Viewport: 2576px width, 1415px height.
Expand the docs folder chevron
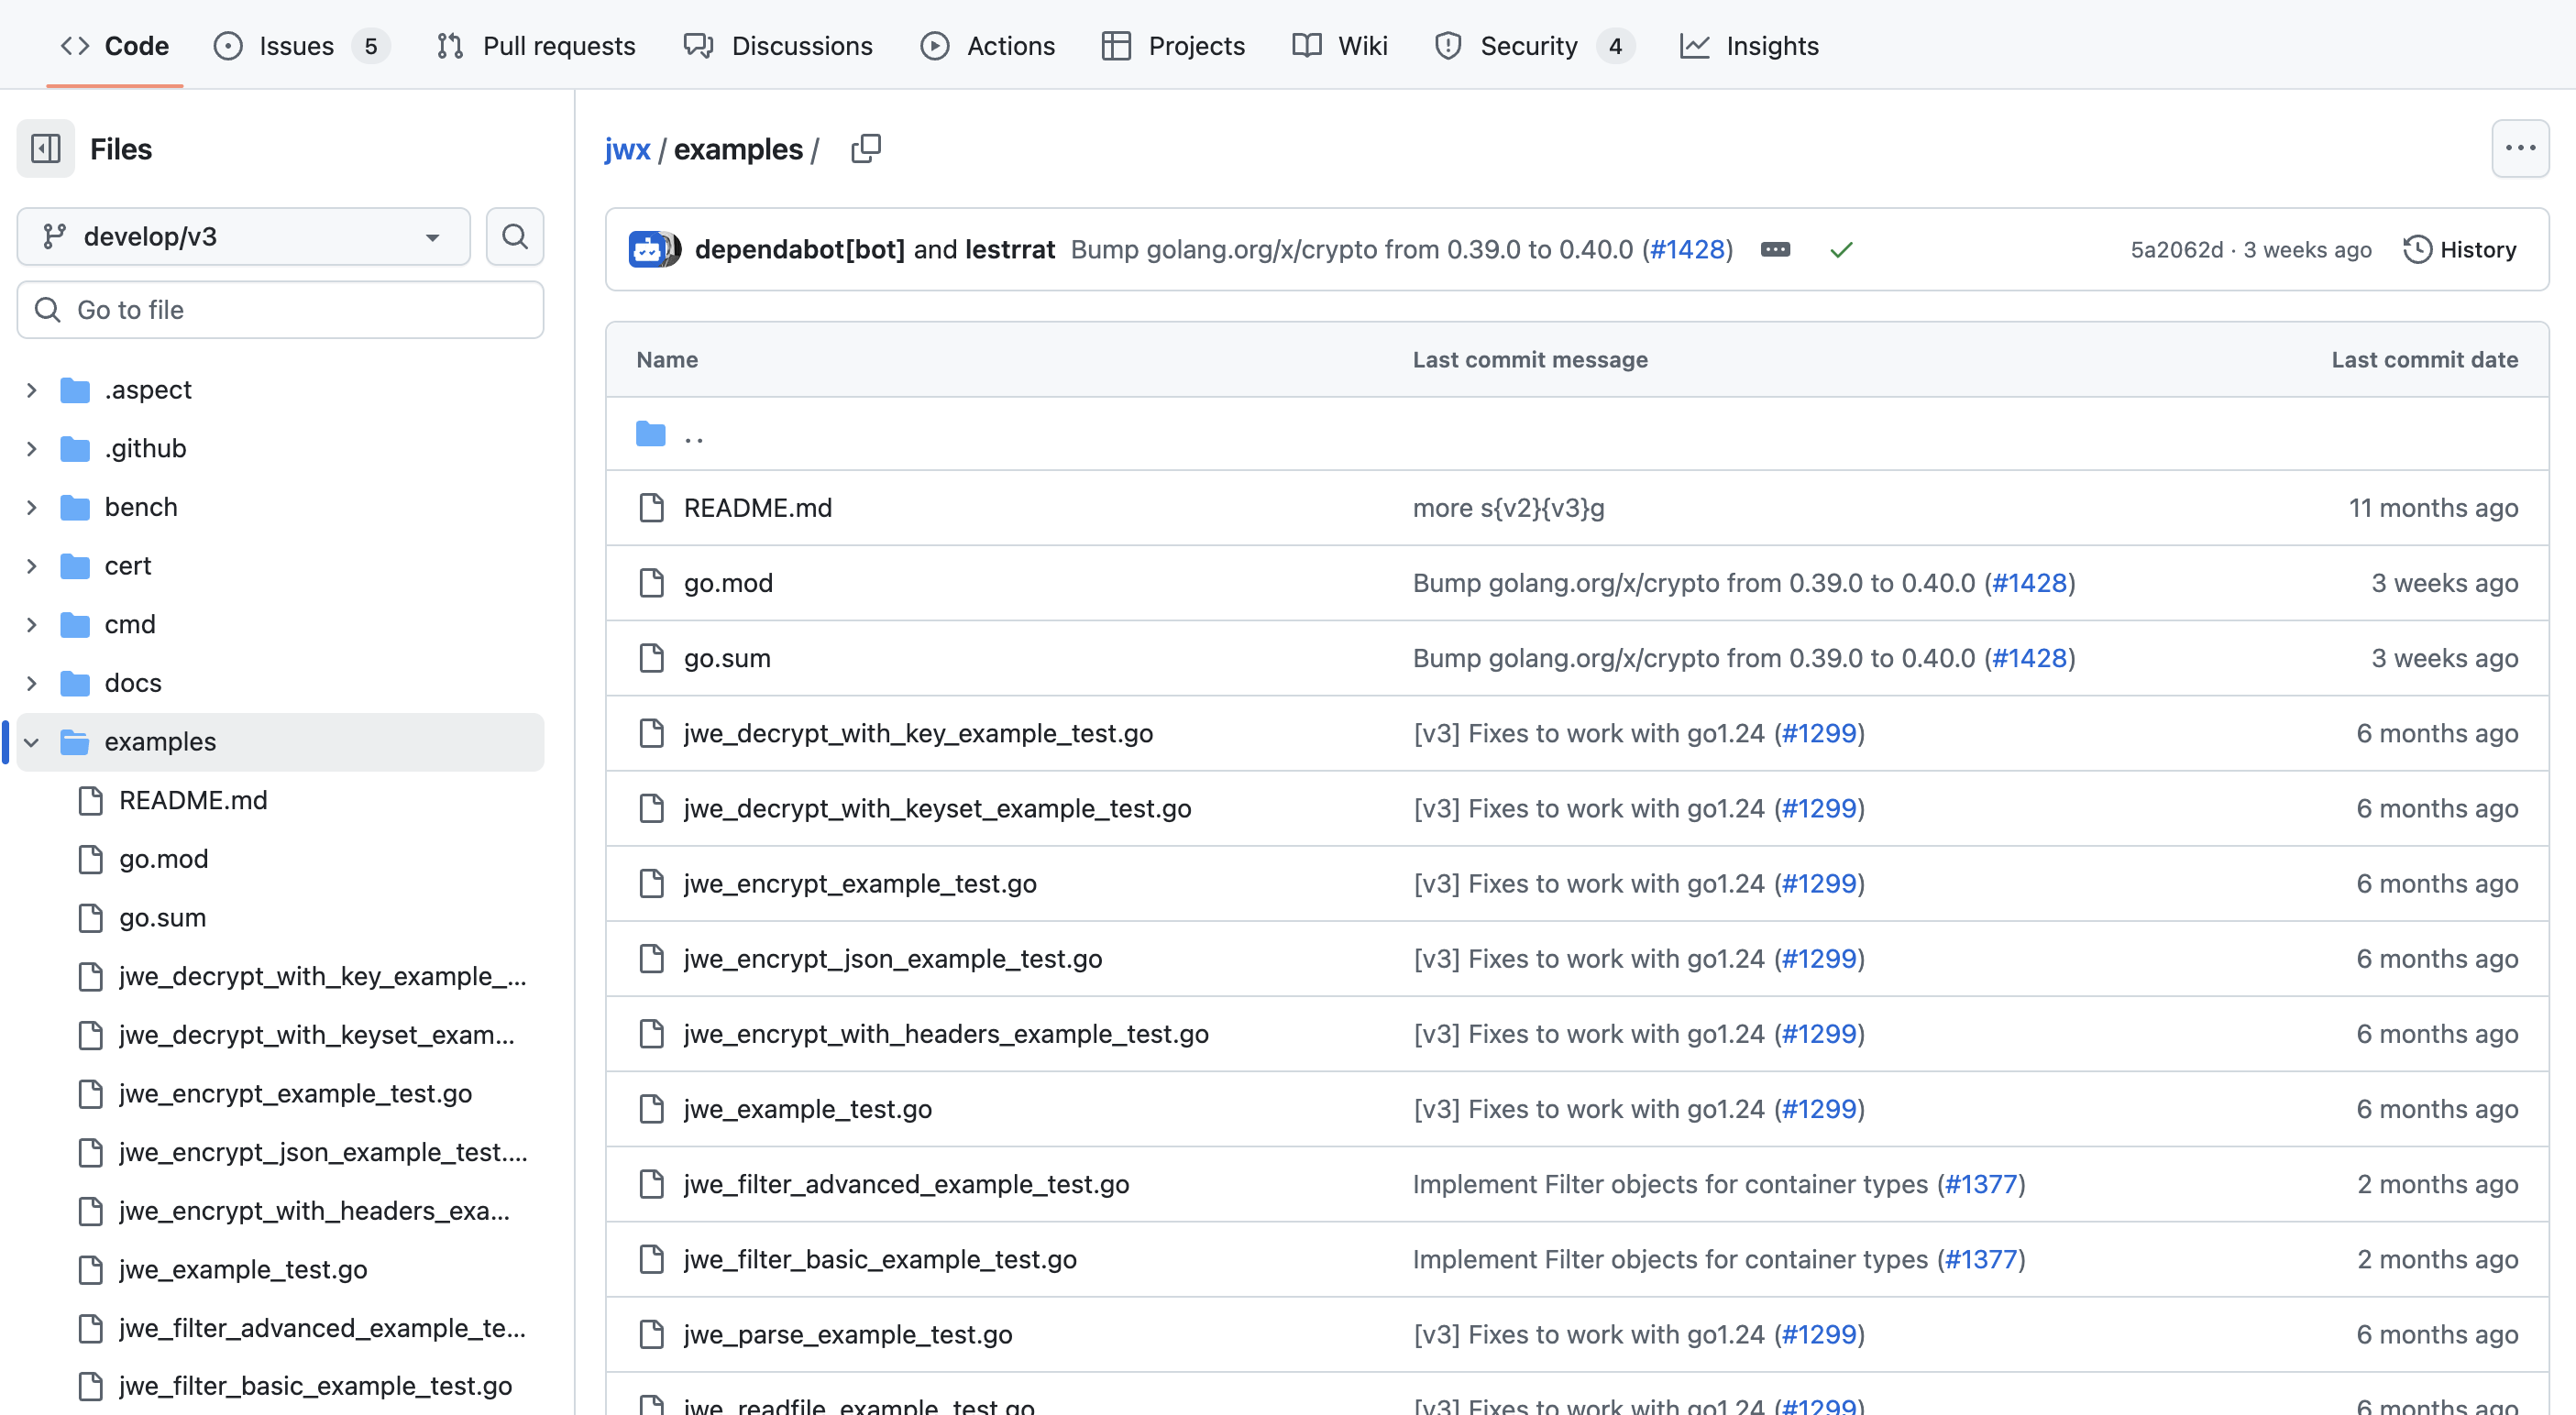(x=31, y=683)
